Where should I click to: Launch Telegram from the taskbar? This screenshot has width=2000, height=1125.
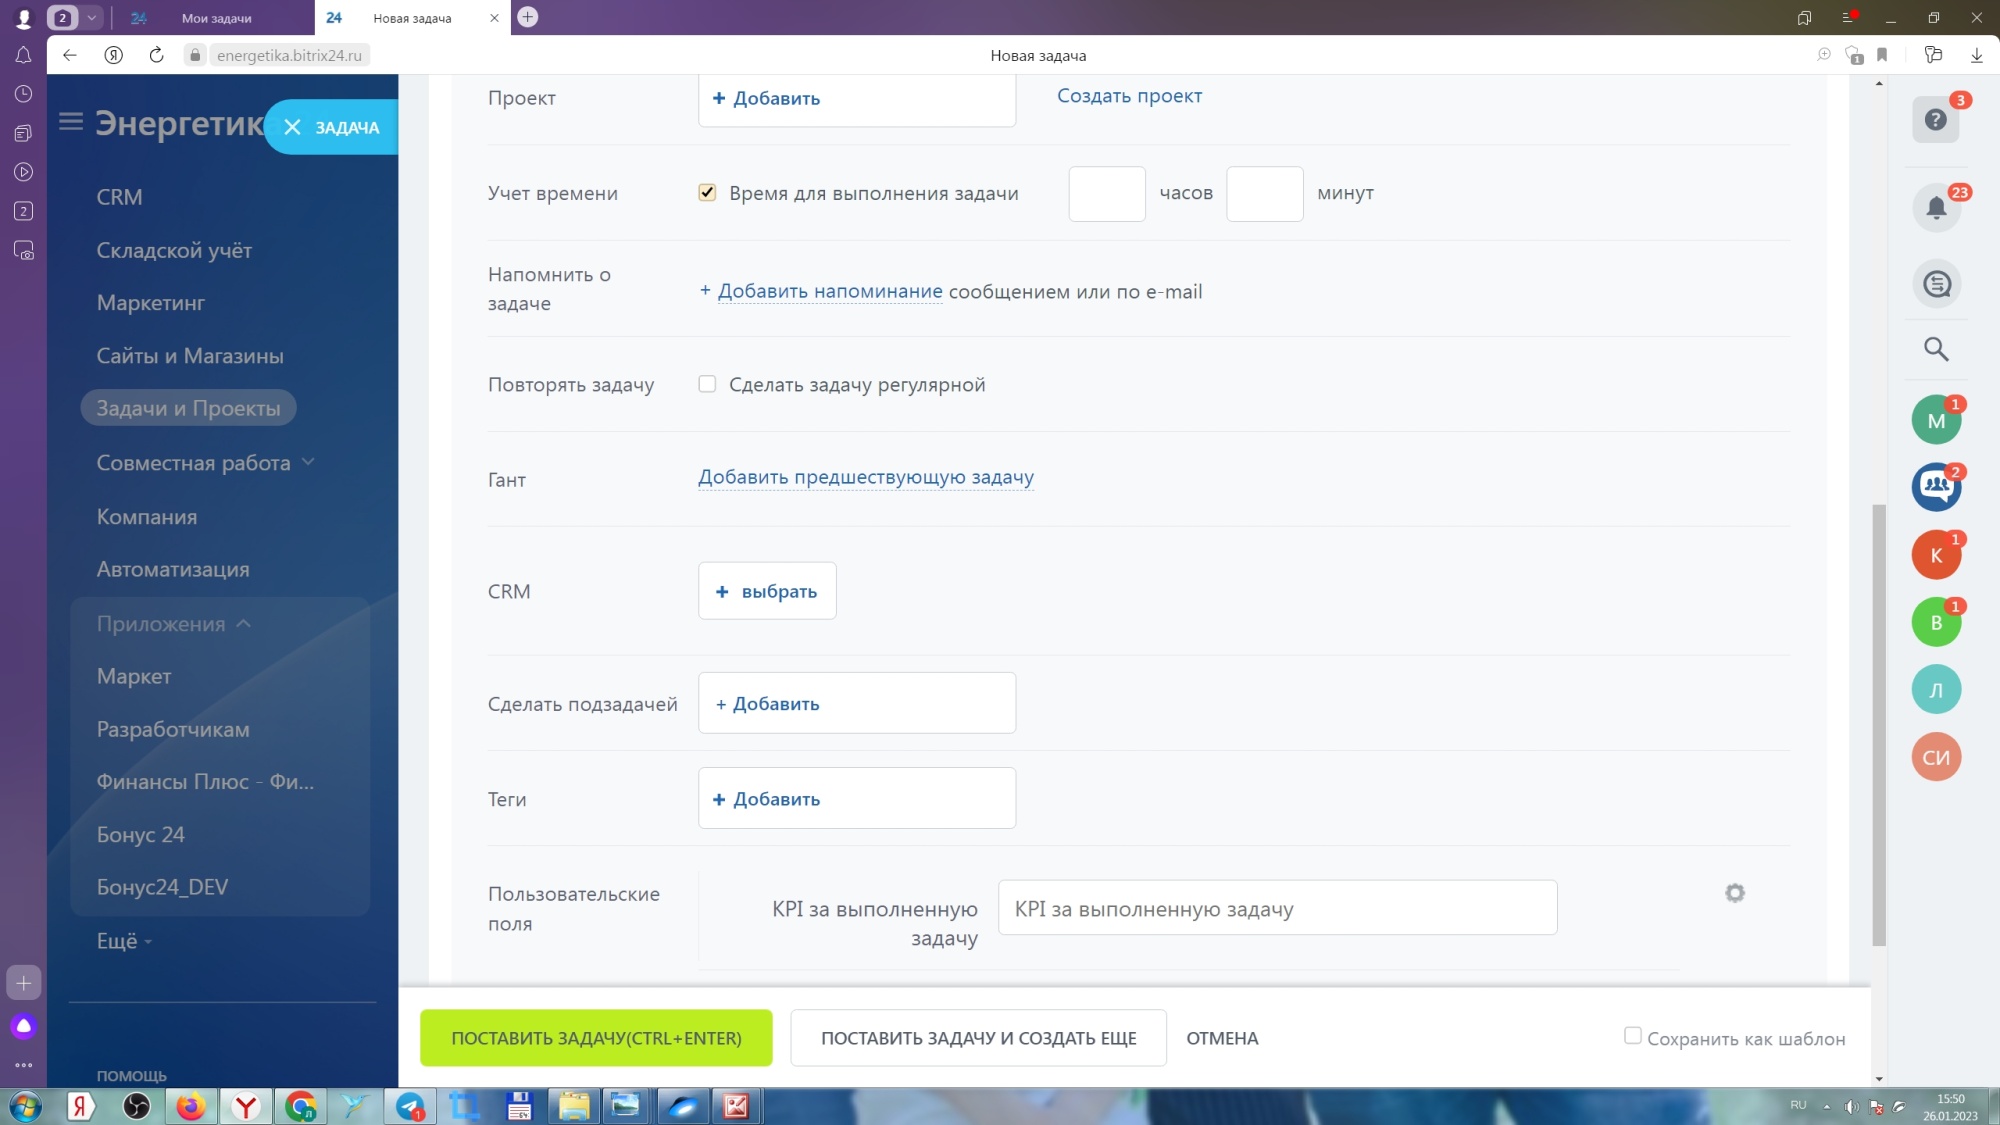[x=410, y=1106]
